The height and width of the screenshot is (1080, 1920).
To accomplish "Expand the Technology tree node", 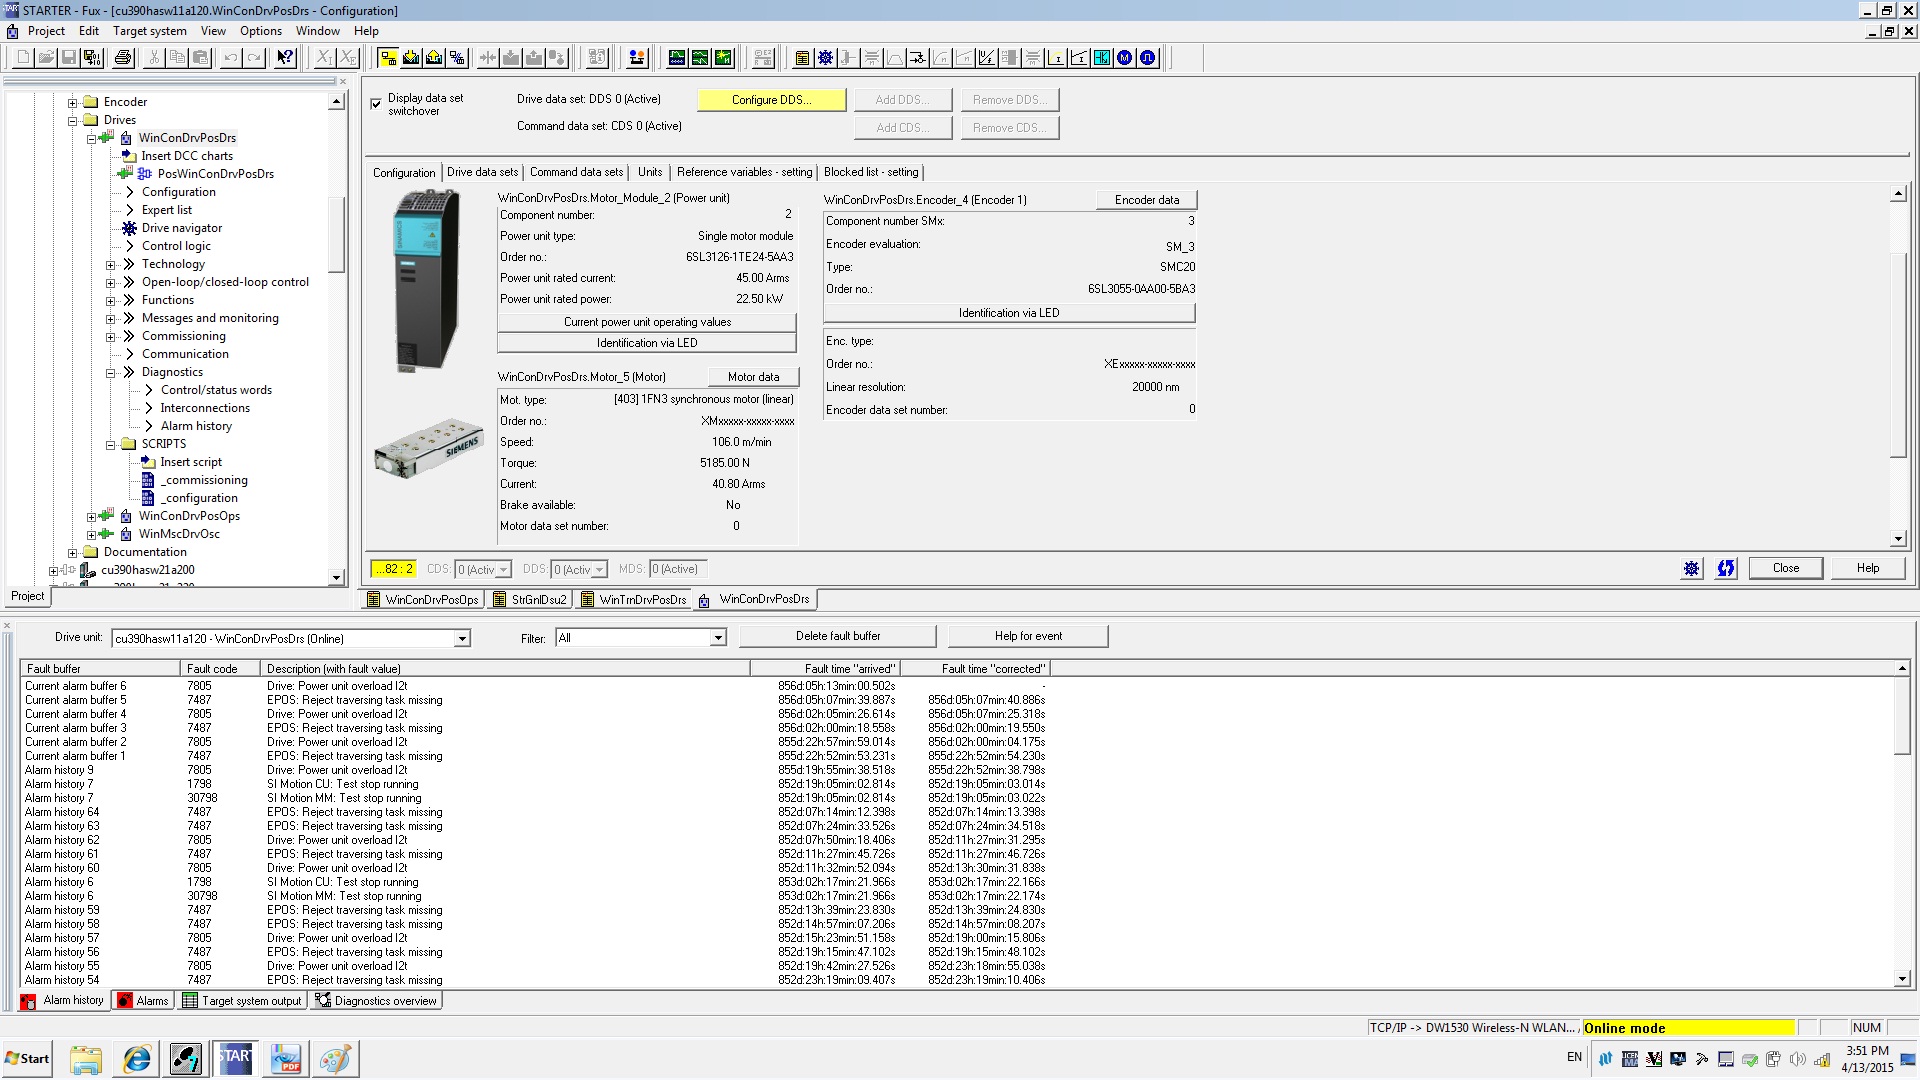I will tap(111, 264).
